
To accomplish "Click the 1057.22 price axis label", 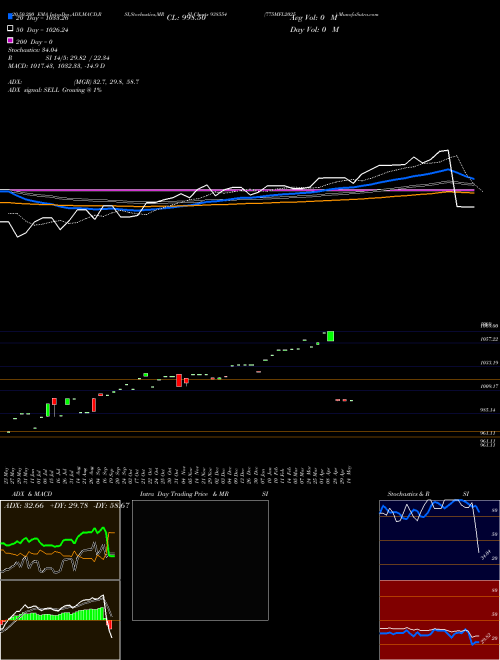I will (490, 339).
